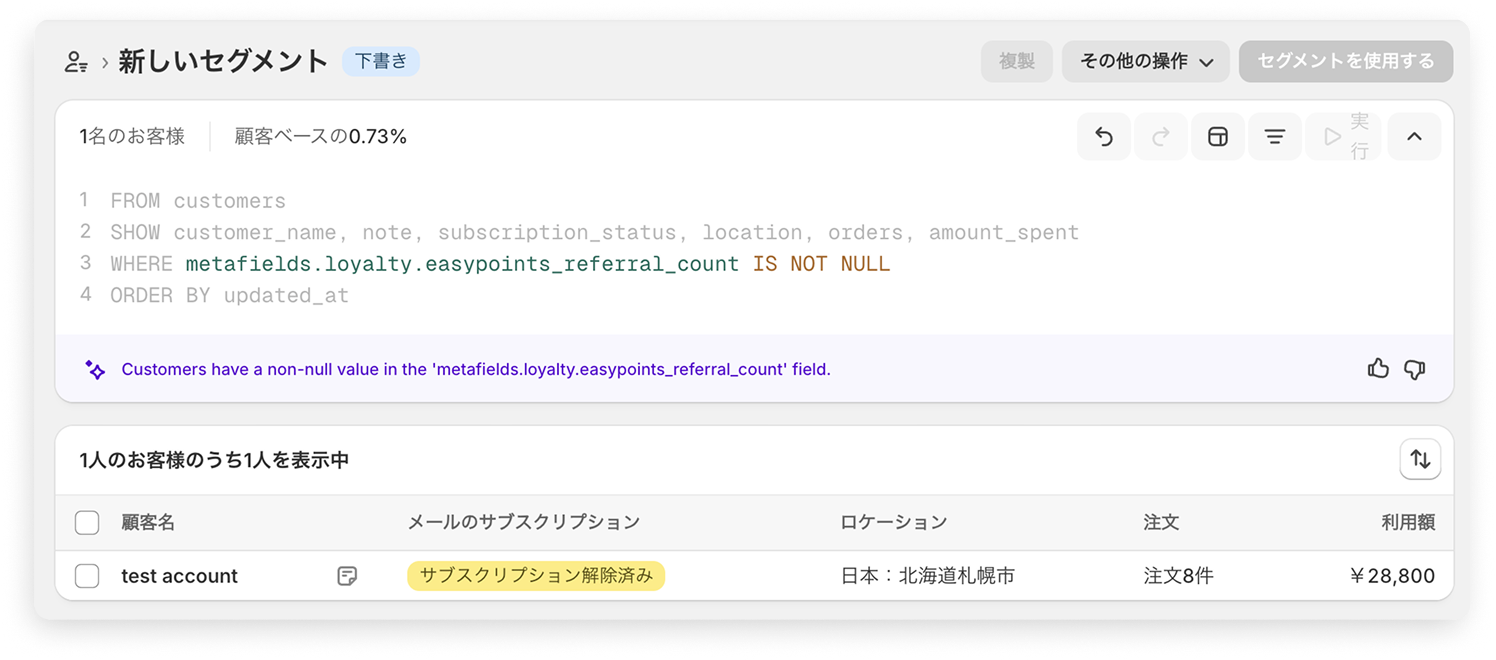Click 顧客名 column header
Viewport: 1496px width, 660px height.
[148, 522]
